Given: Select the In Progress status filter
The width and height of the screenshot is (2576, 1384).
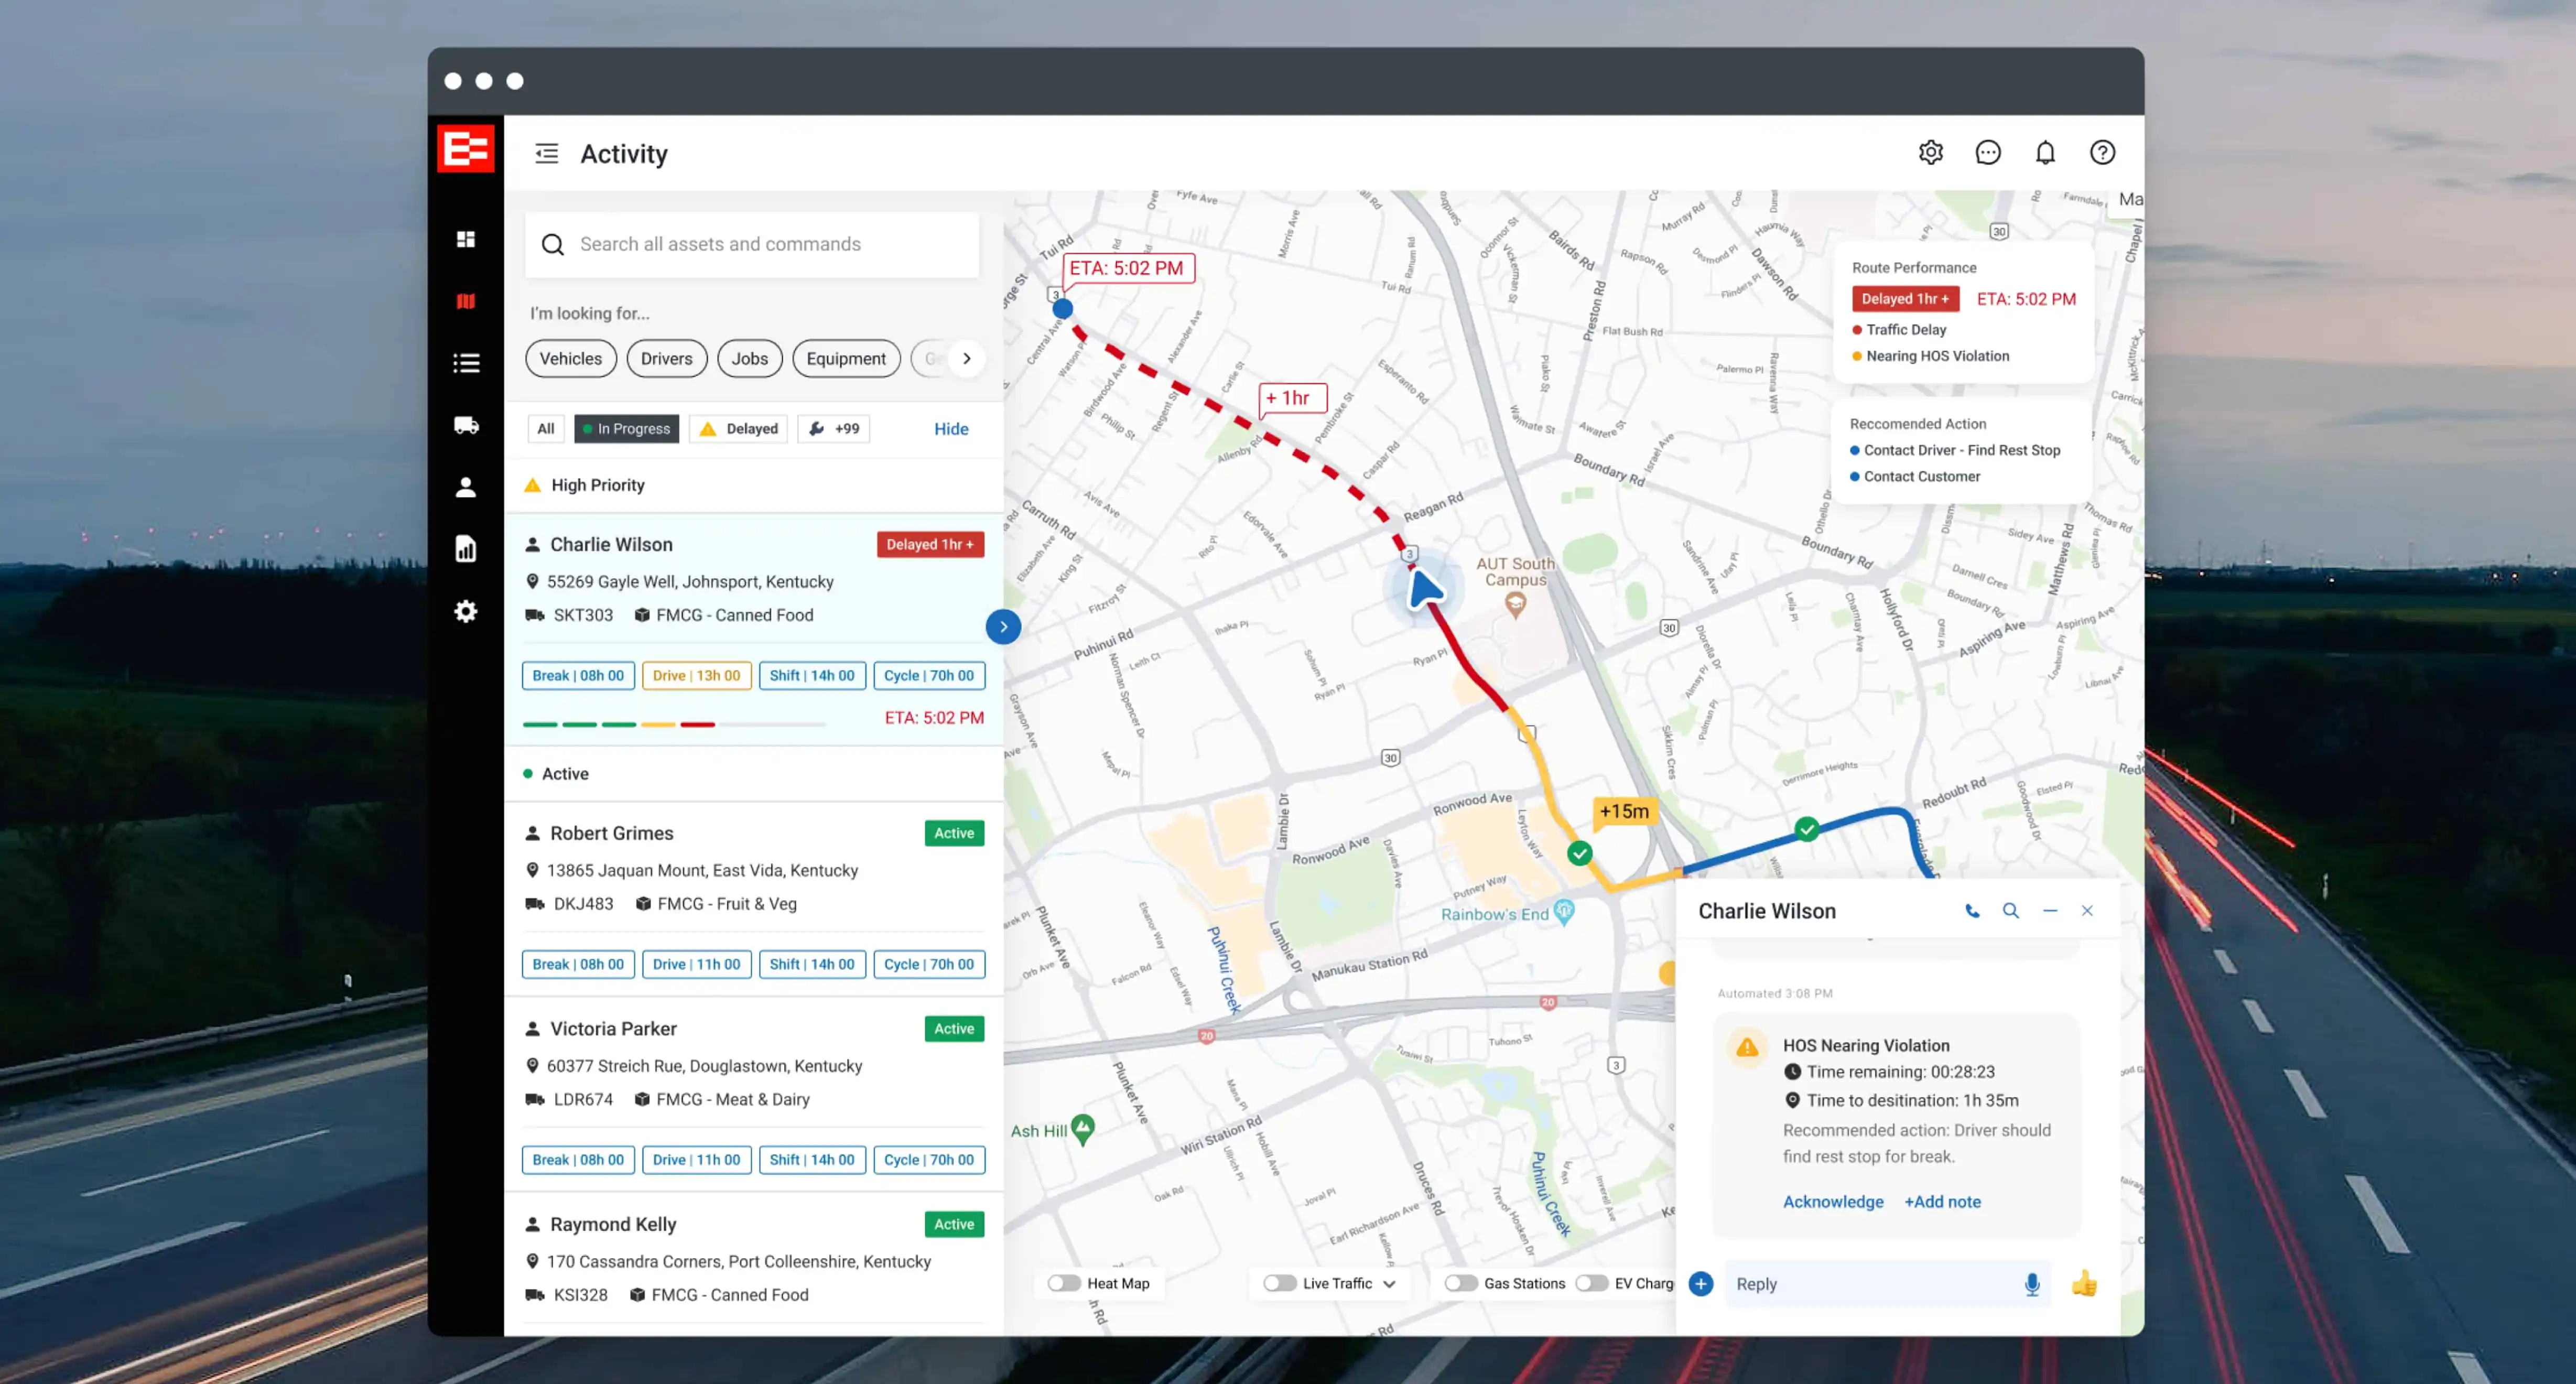Looking at the screenshot, I should coord(626,429).
